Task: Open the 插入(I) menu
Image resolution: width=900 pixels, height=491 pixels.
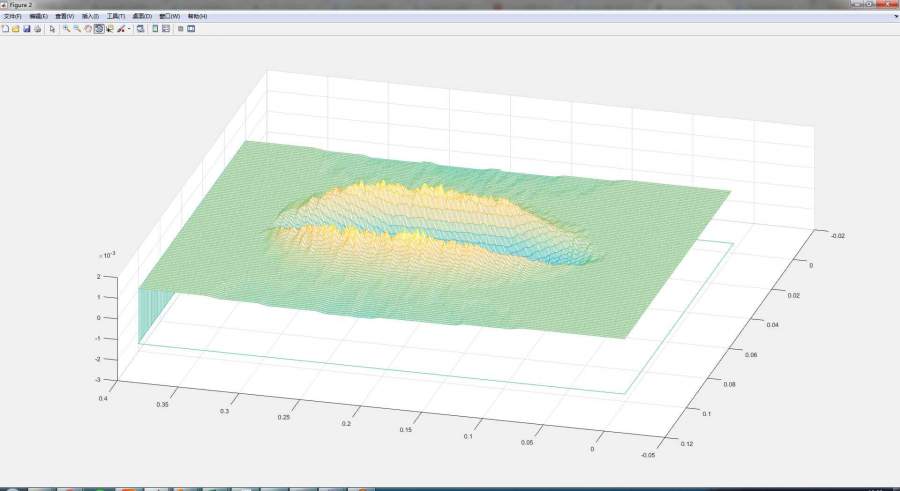Action: click(x=90, y=16)
